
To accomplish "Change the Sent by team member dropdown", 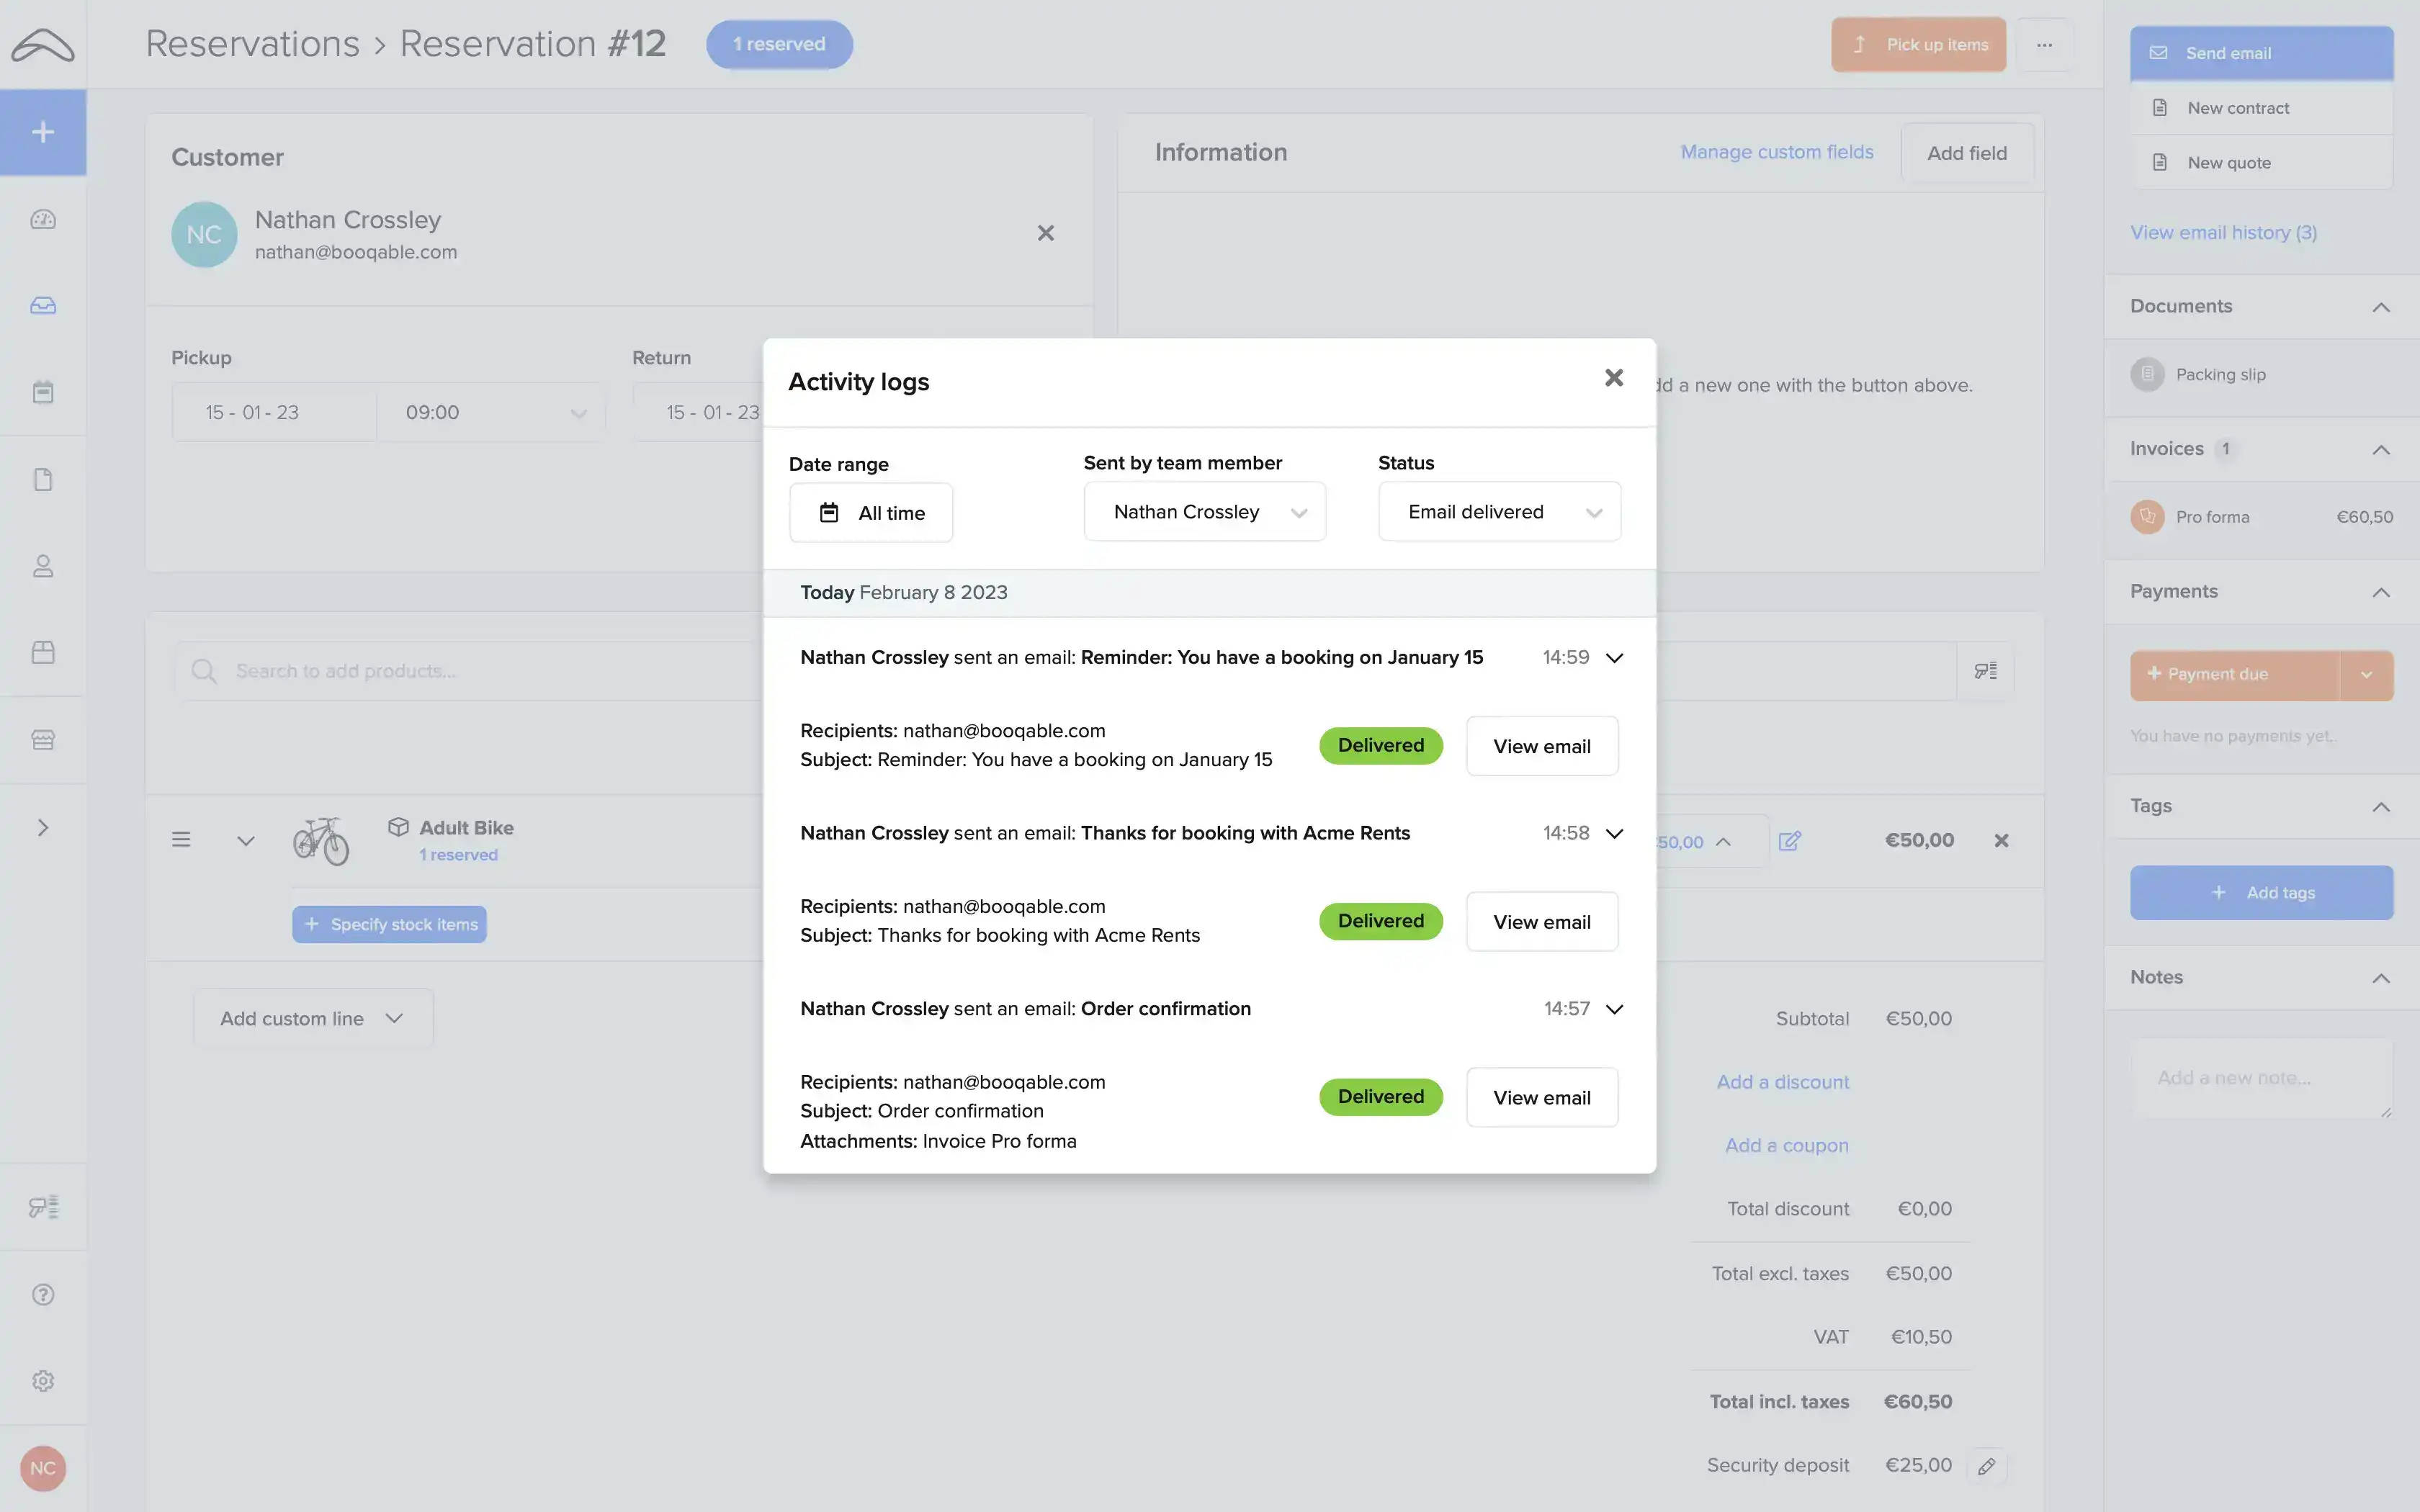I will point(1204,511).
